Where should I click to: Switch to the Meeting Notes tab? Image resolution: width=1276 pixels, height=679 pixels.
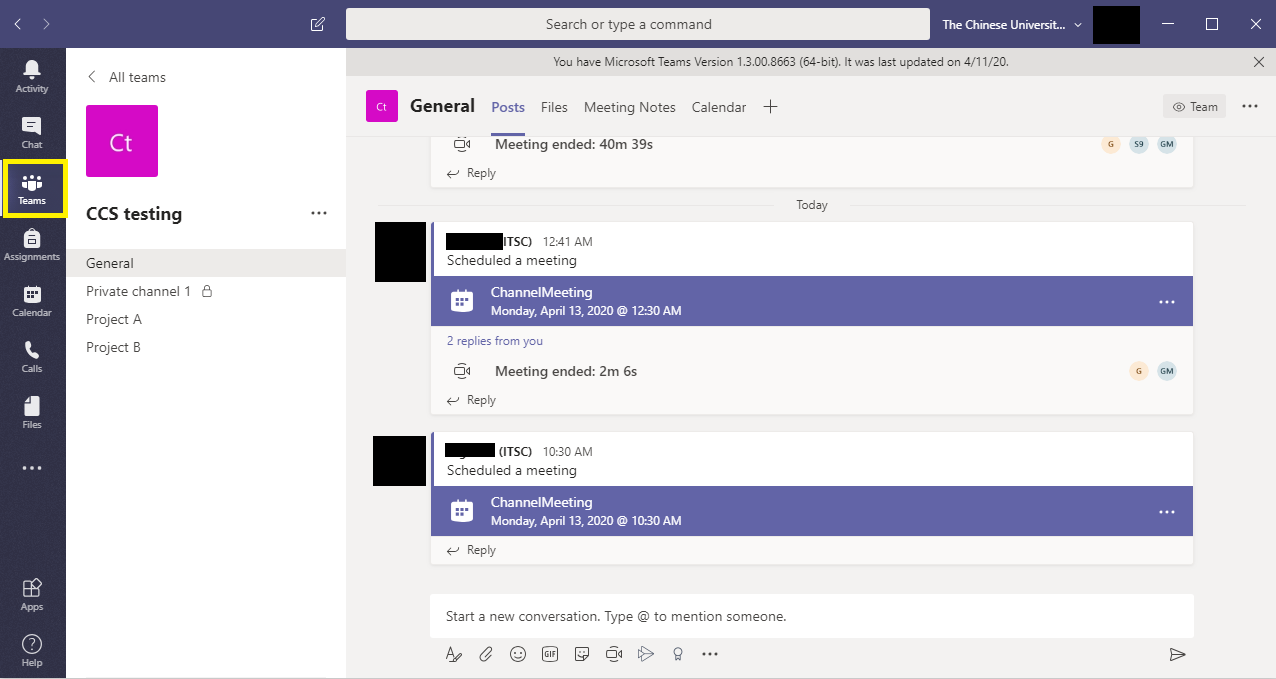click(630, 107)
